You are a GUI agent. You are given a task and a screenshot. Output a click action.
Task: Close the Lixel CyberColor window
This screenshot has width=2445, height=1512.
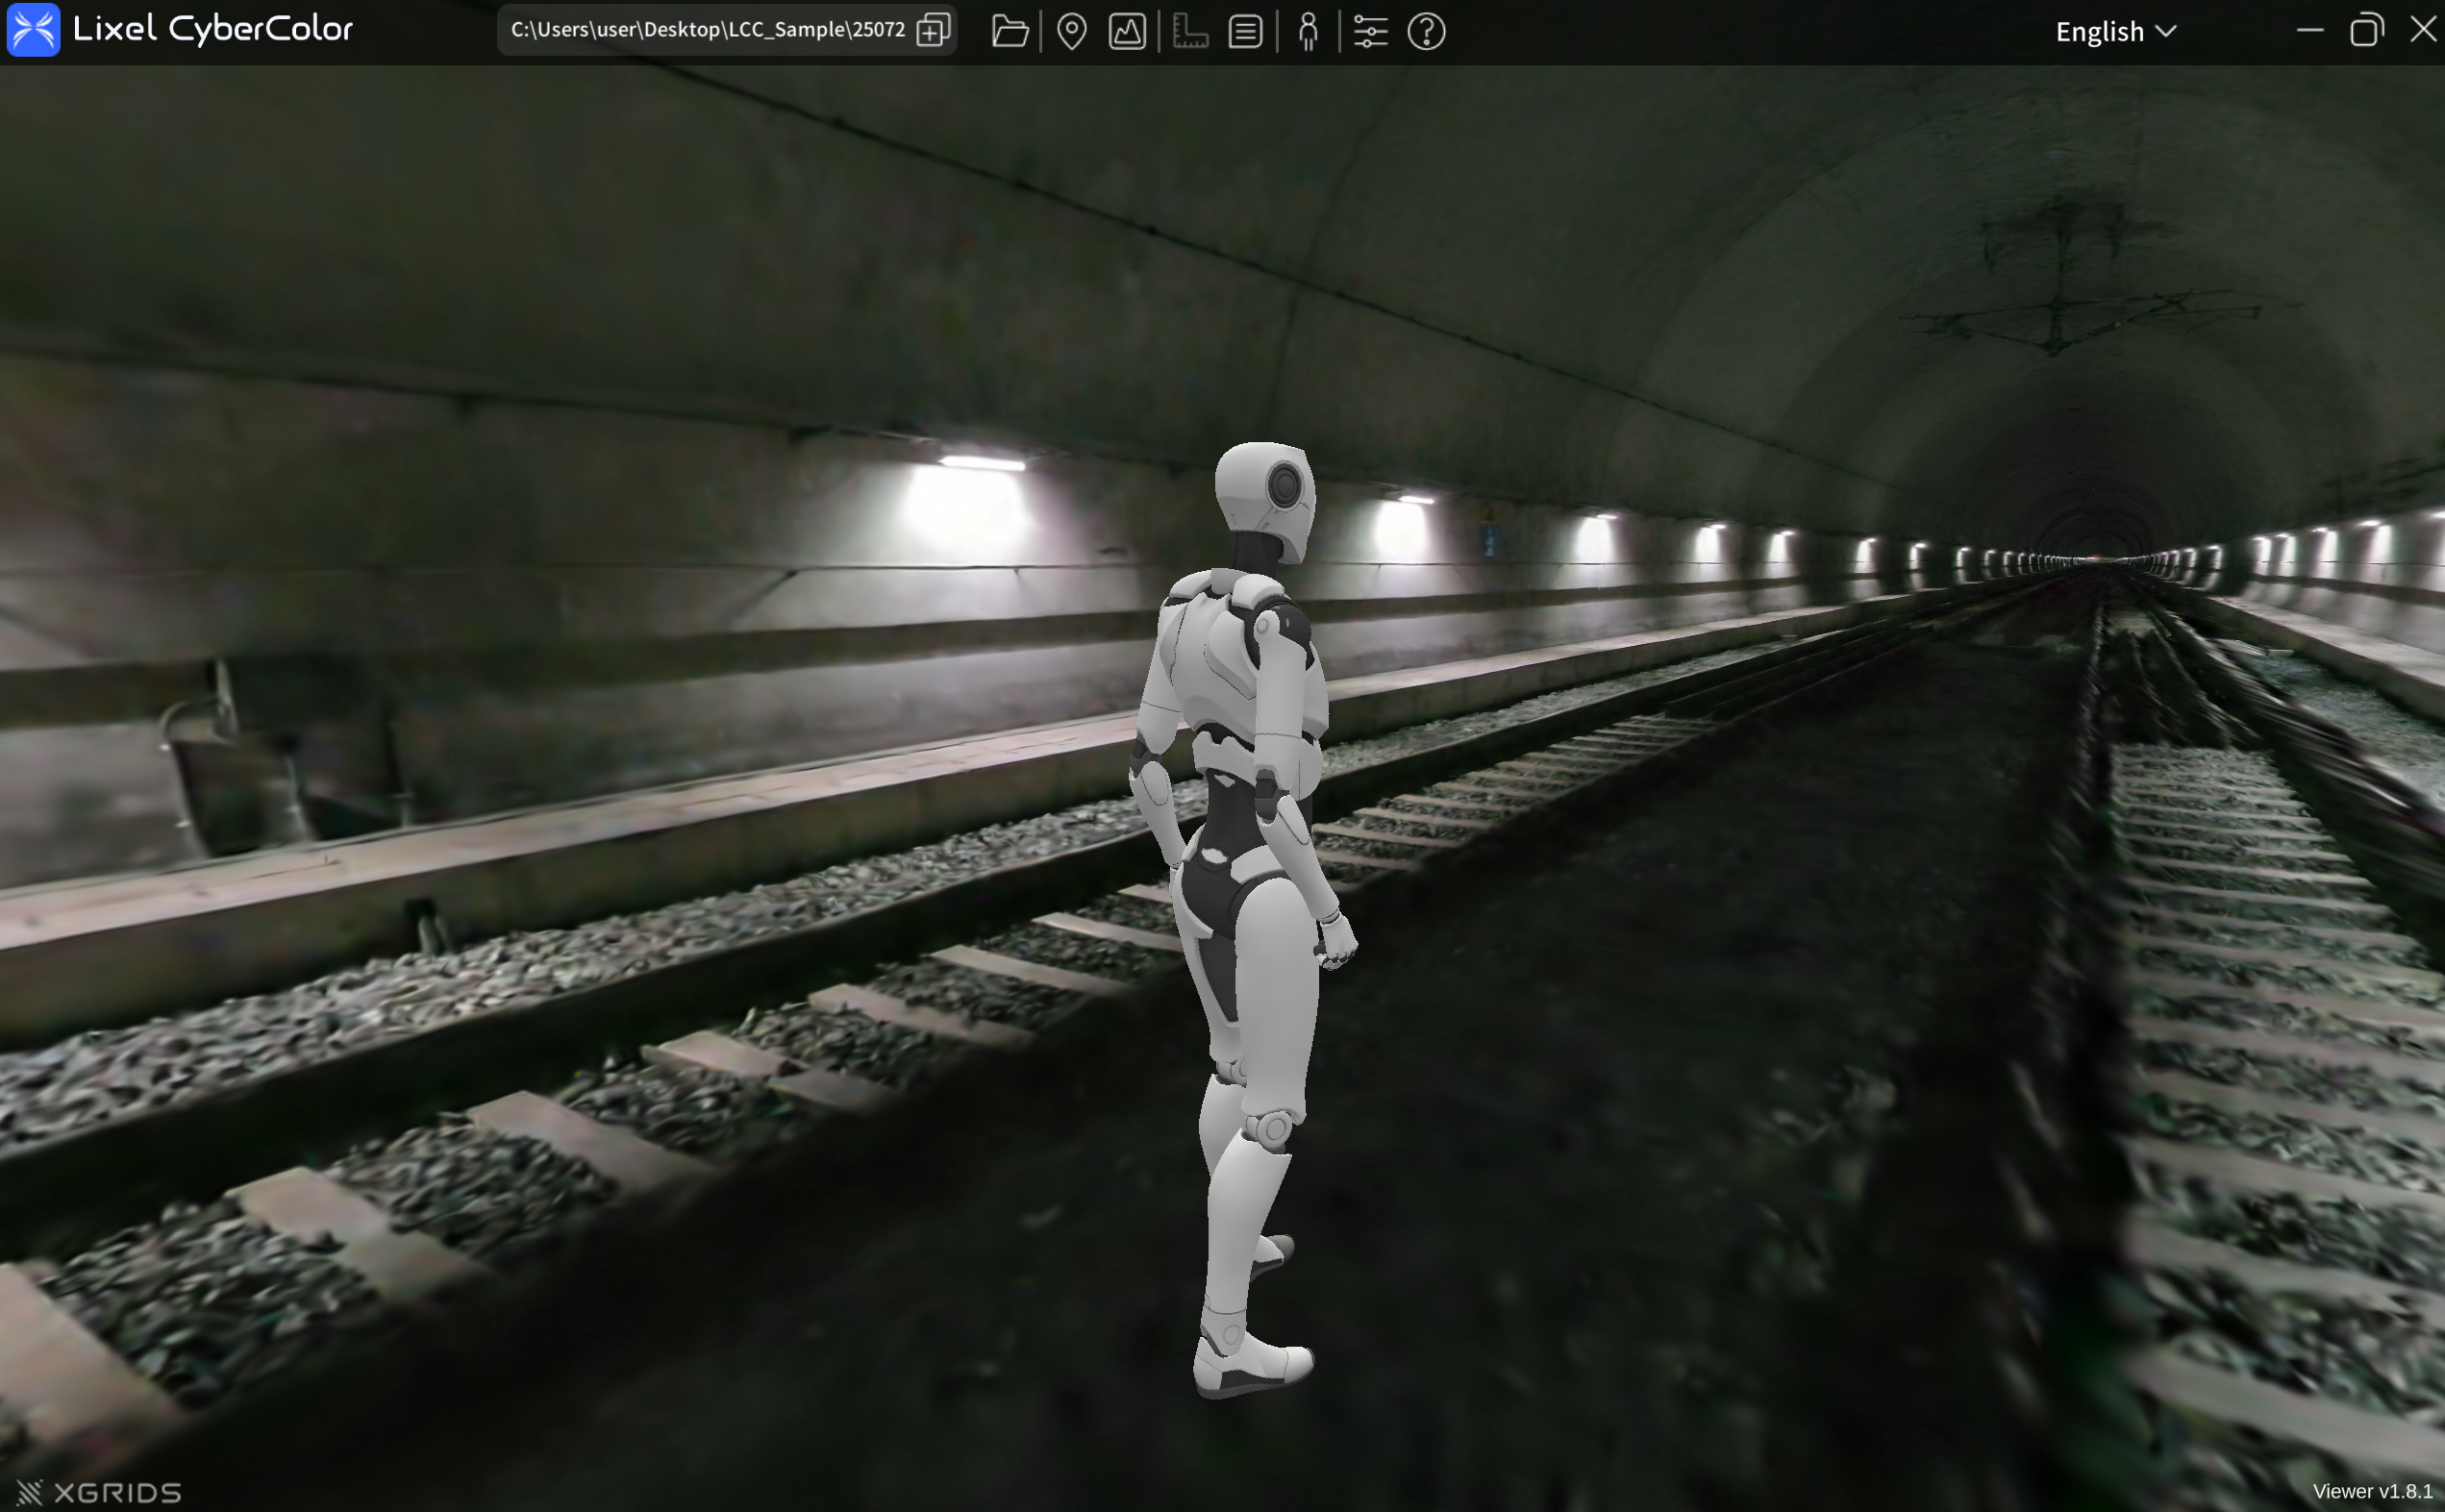coord(2422,29)
